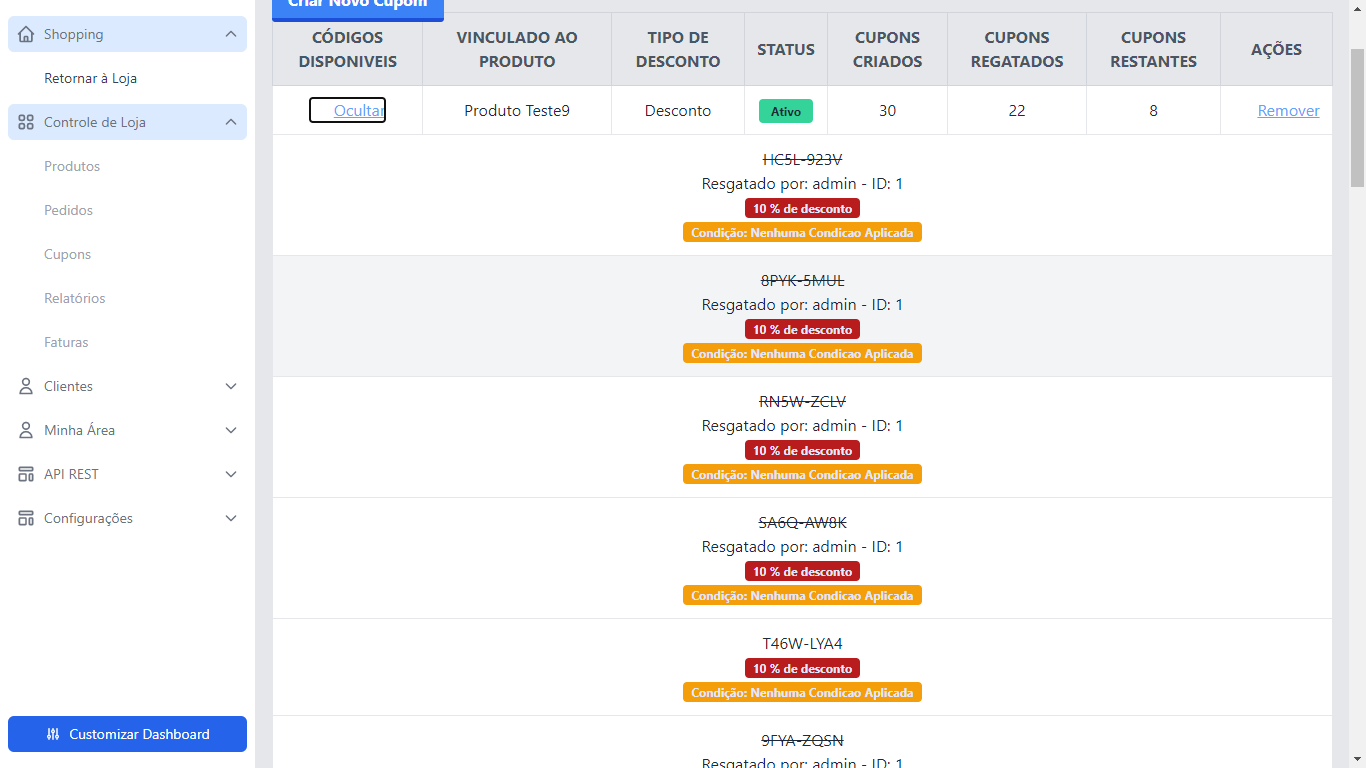
Task: Click the Clientes menu label
Action: click(68, 386)
